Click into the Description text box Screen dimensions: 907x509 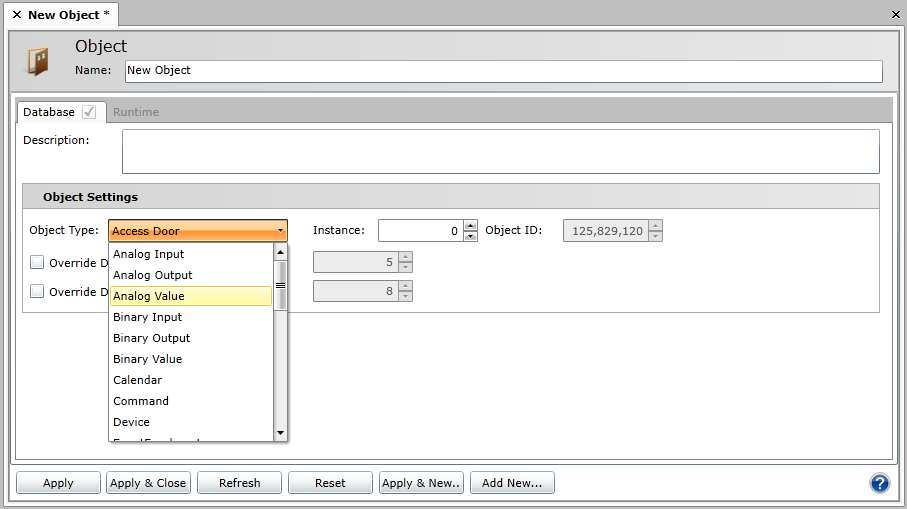tap(501, 152)
